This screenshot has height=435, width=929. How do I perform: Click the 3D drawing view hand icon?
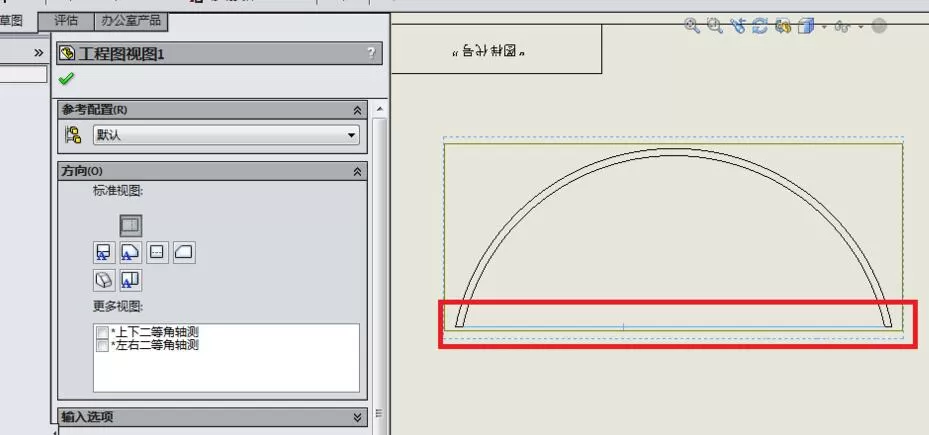pos(783,25)
